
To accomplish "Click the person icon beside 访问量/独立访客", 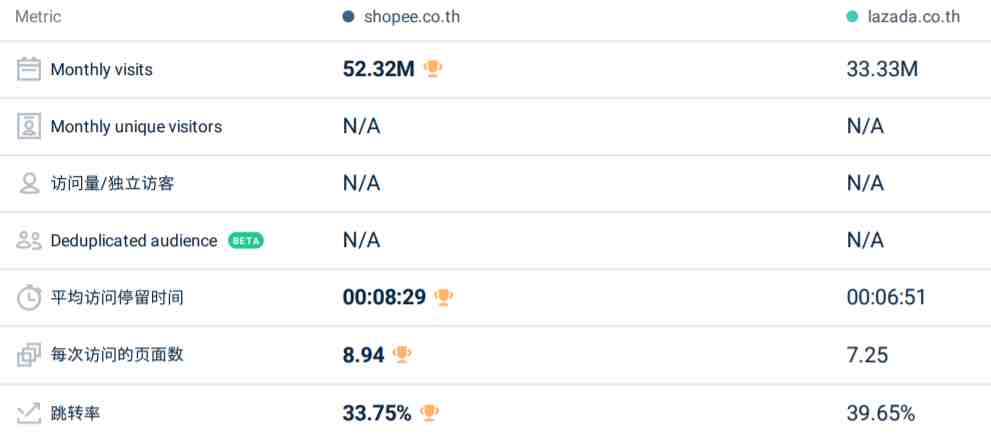I will tap(28, 183).
